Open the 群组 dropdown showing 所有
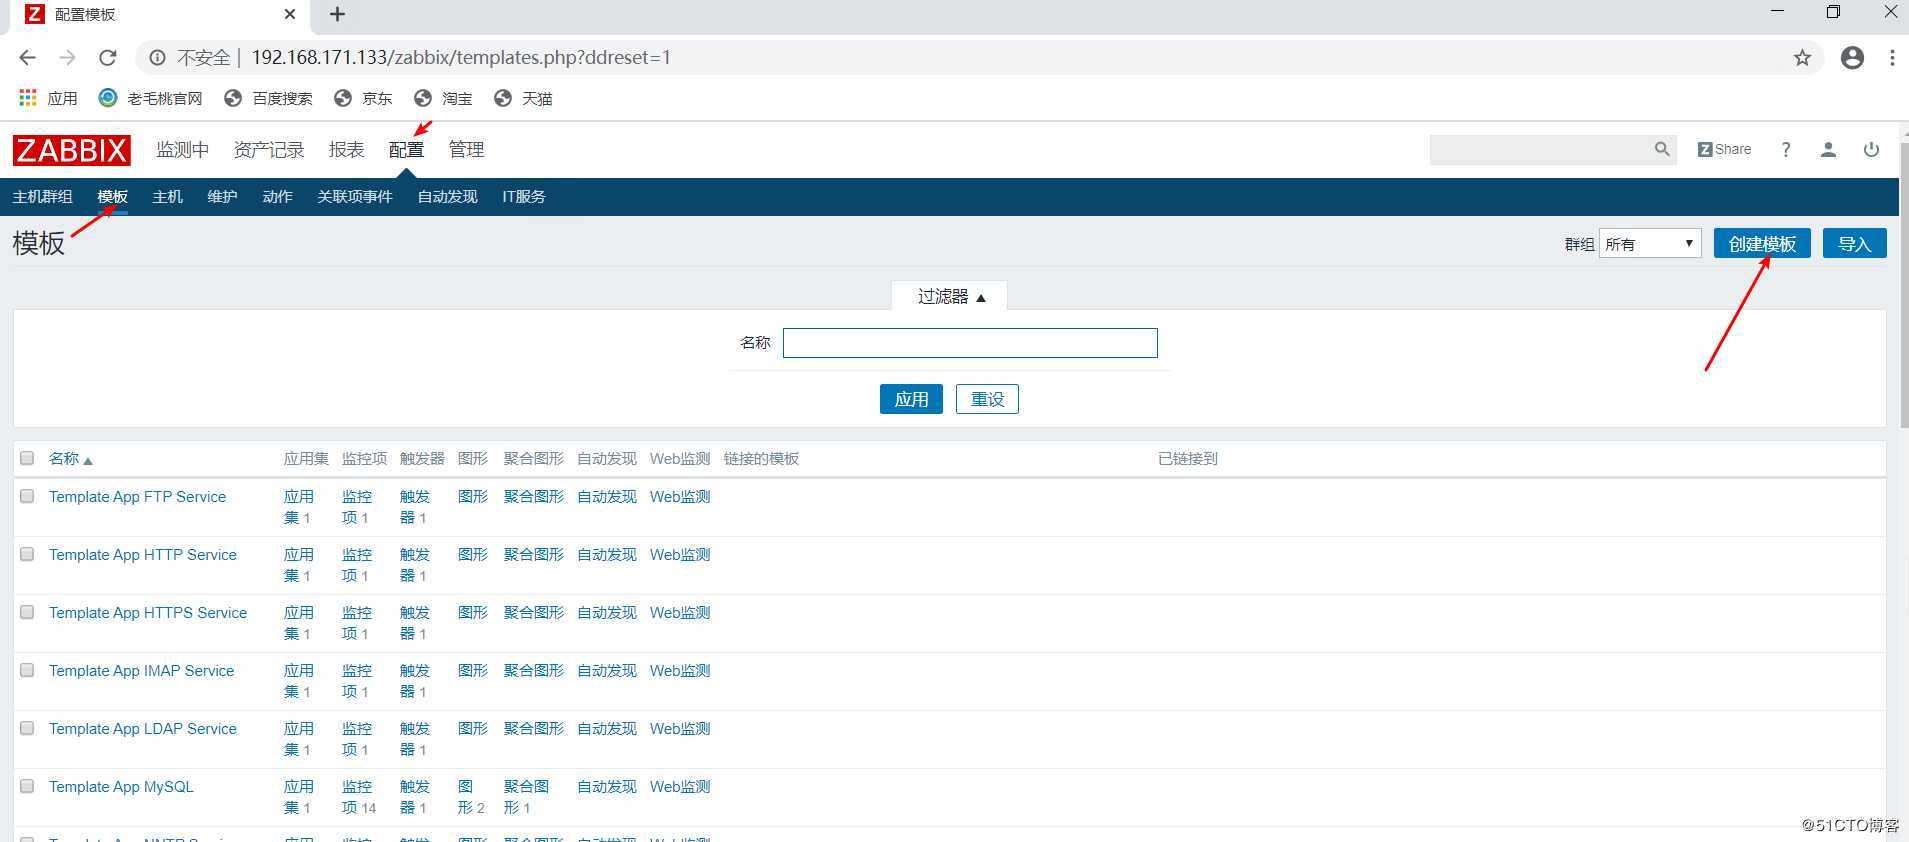The image size is (1909, 842). [1650, 244]
